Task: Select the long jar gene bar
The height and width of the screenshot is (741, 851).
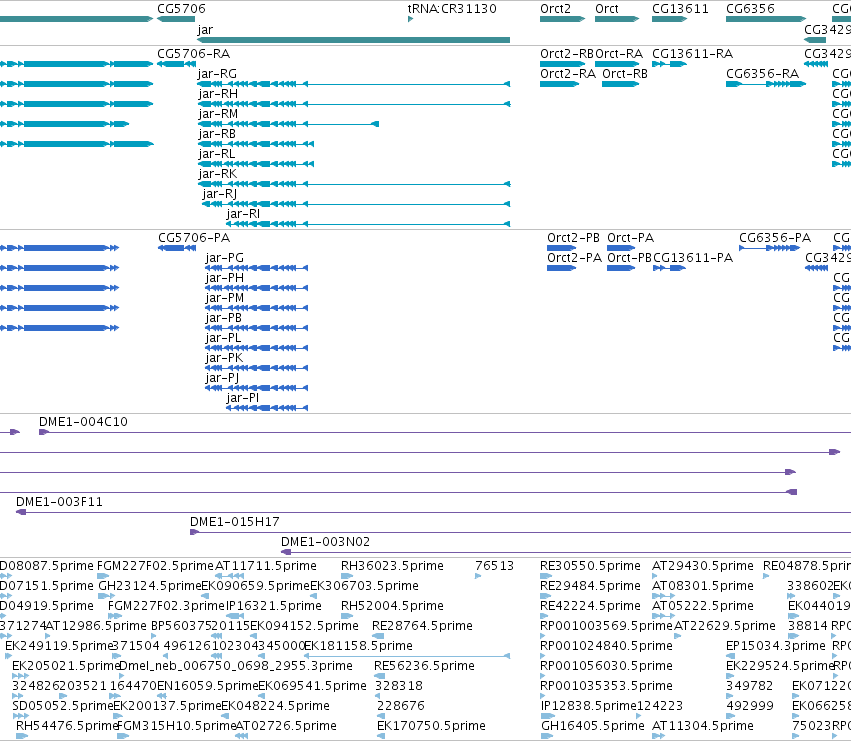Action: (x=353, y=40)
